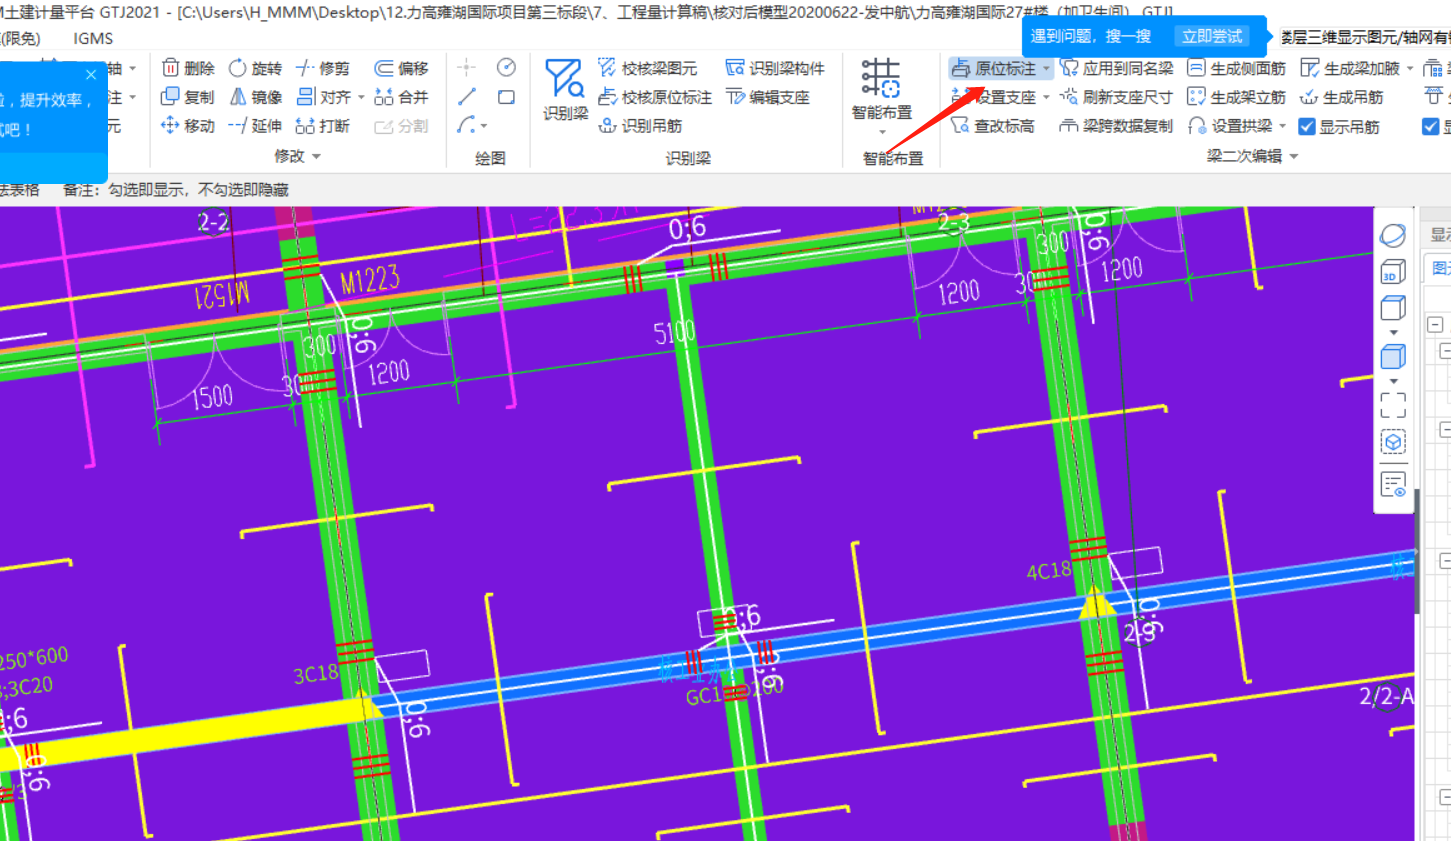The image size is (1451, 841).
Task: Expand the 梁二次编辑 group dropdown
Action: [x=1294, y=157]
